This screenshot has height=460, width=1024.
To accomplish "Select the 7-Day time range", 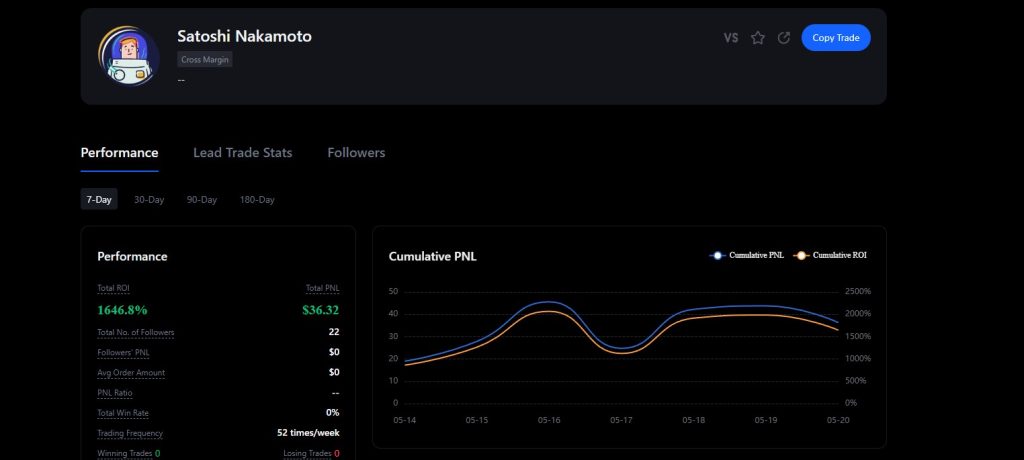I will pyautogui.click(x=99, y=200).
